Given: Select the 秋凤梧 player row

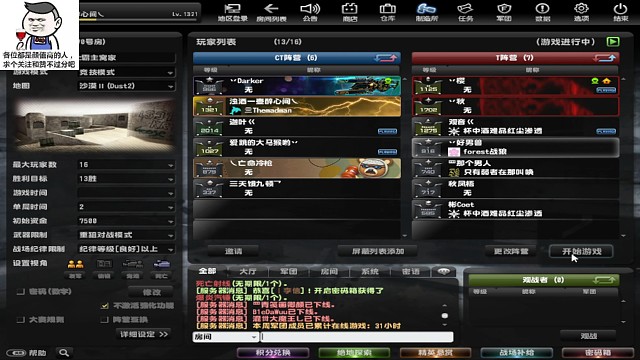Looking at the screenshot, I should pos(515,189).
